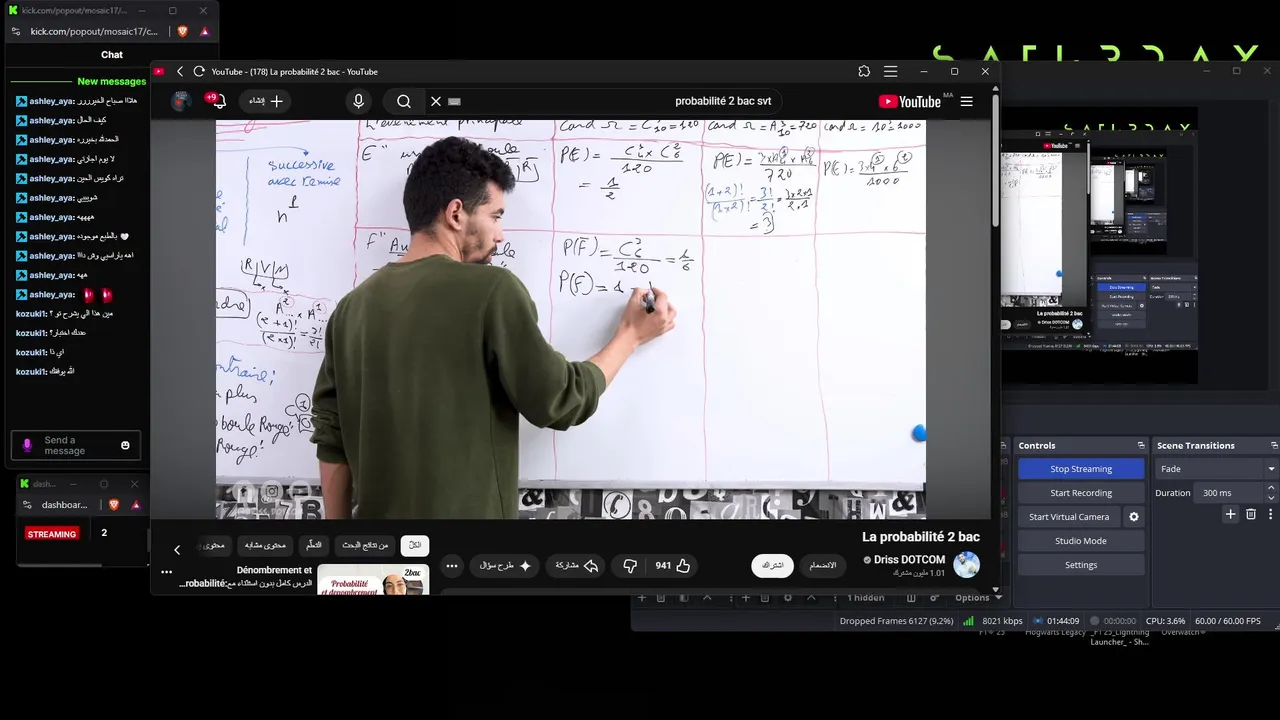Open browser extensions puzzle icon
1280x720 pixels.
point(864,72)
